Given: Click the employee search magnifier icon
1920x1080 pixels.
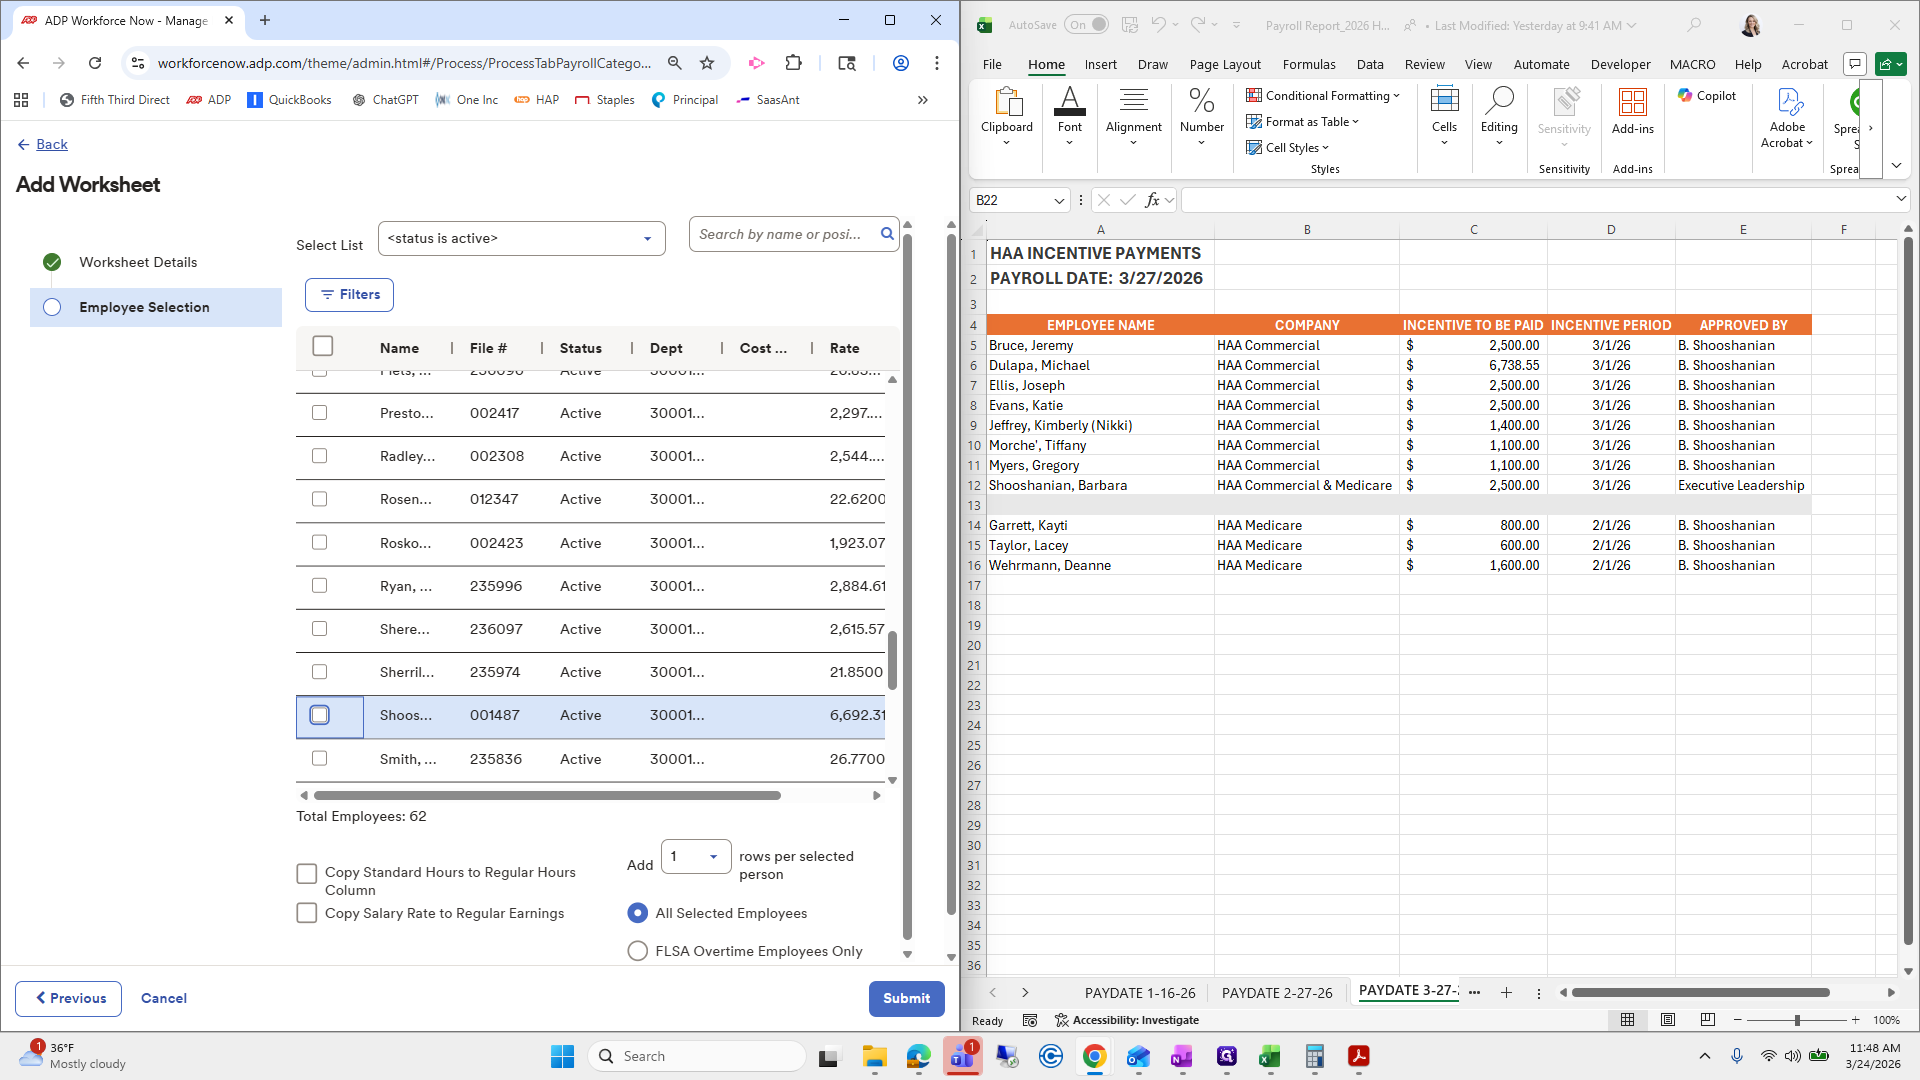Looking at the screenshot, I should pyautogui.click(x=886, y=234).
